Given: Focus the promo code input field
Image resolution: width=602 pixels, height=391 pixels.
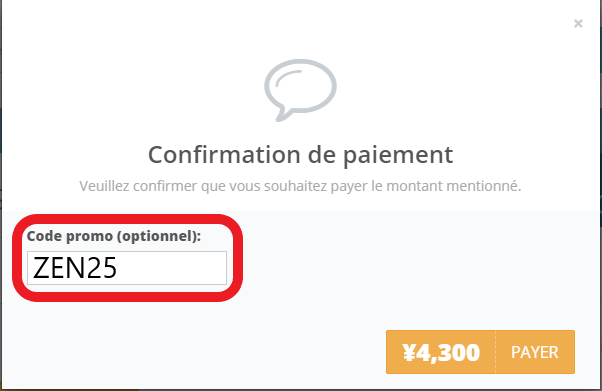Looking at the screenshot, I should click(x=127, y=268).
